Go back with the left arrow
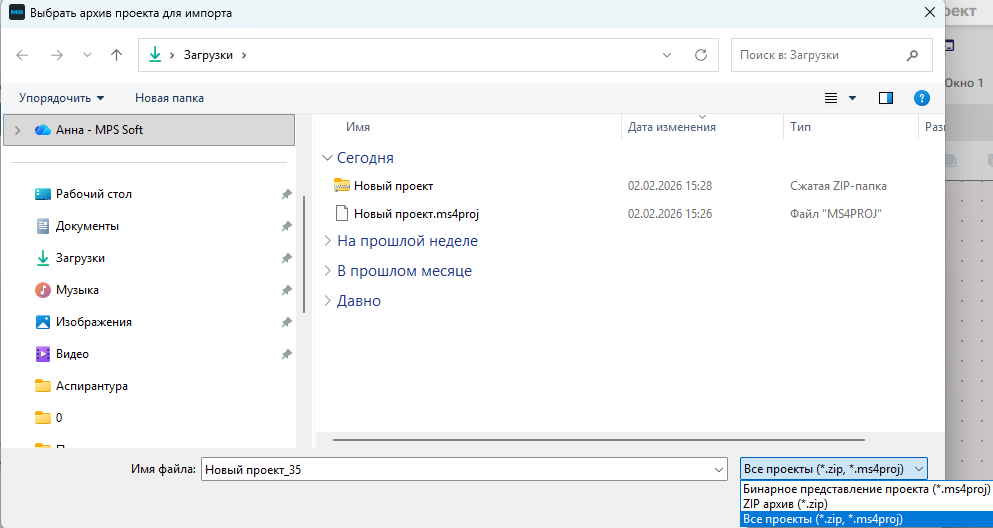This screenshot has height=528, width=993. (22, 55)
